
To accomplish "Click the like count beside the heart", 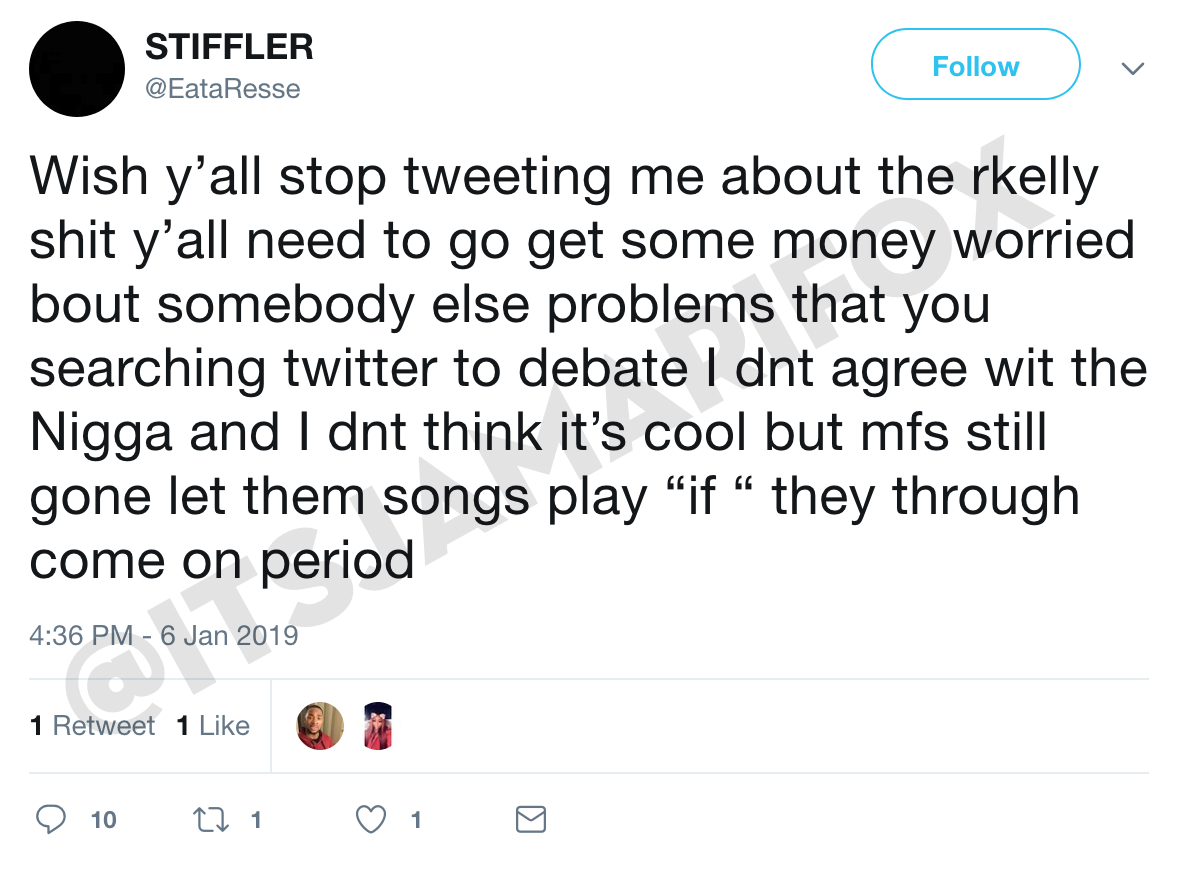I will coord(416,821).
